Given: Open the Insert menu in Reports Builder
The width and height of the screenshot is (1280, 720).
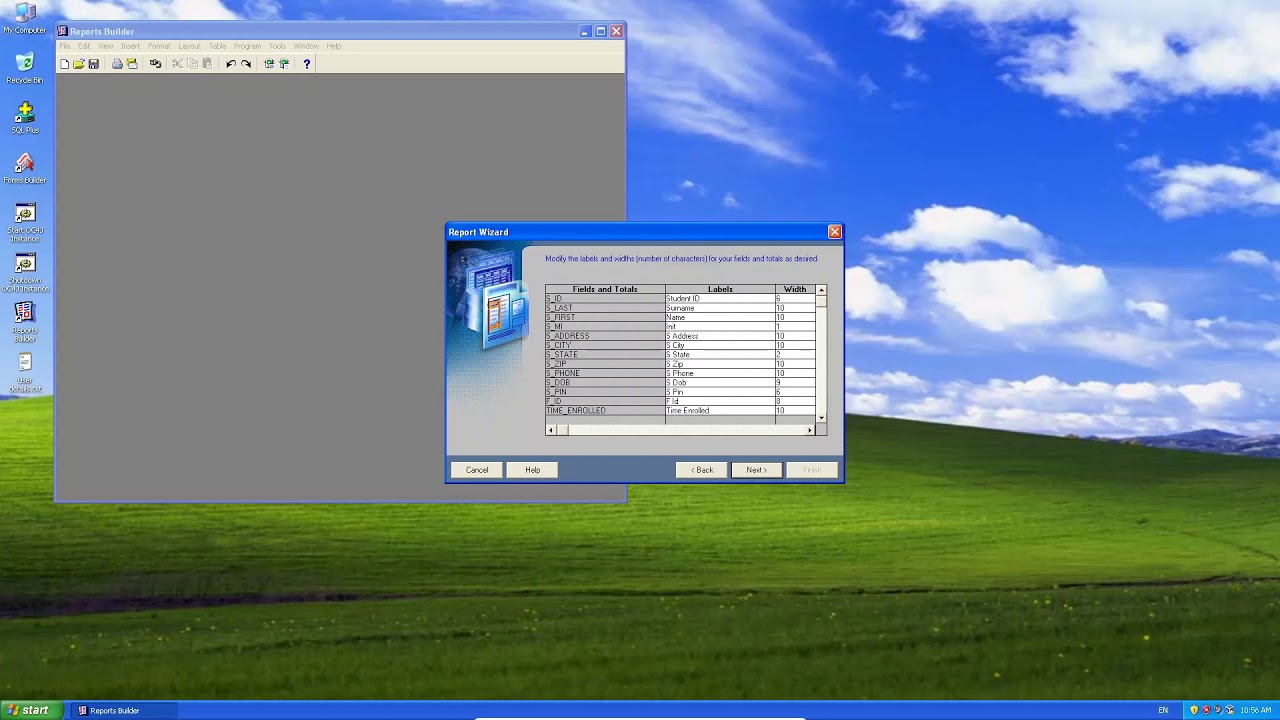Looking at the screenshot, I should pos(131,46).
